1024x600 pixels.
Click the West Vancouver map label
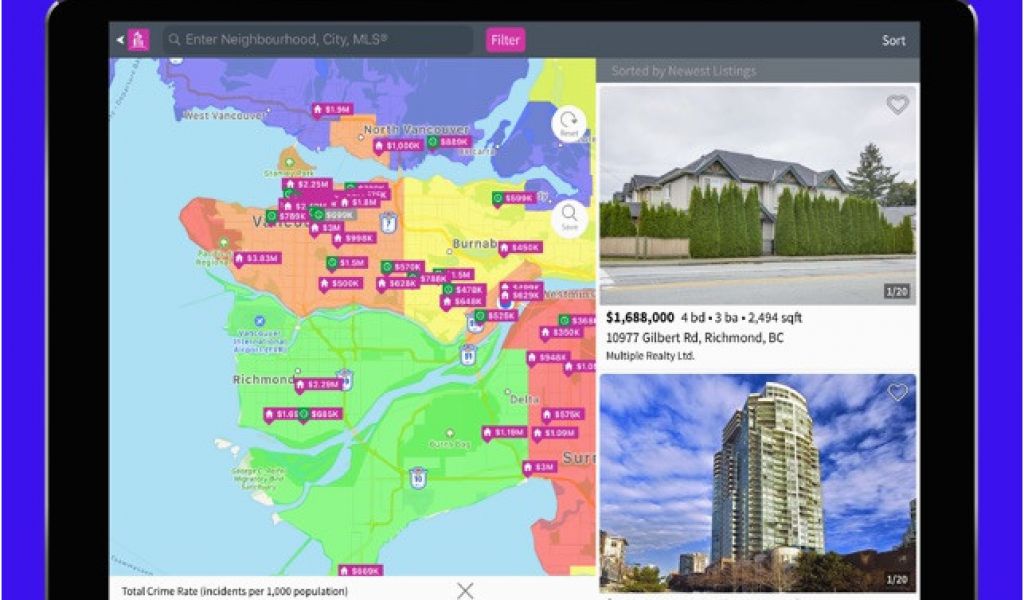click(225, 116)
